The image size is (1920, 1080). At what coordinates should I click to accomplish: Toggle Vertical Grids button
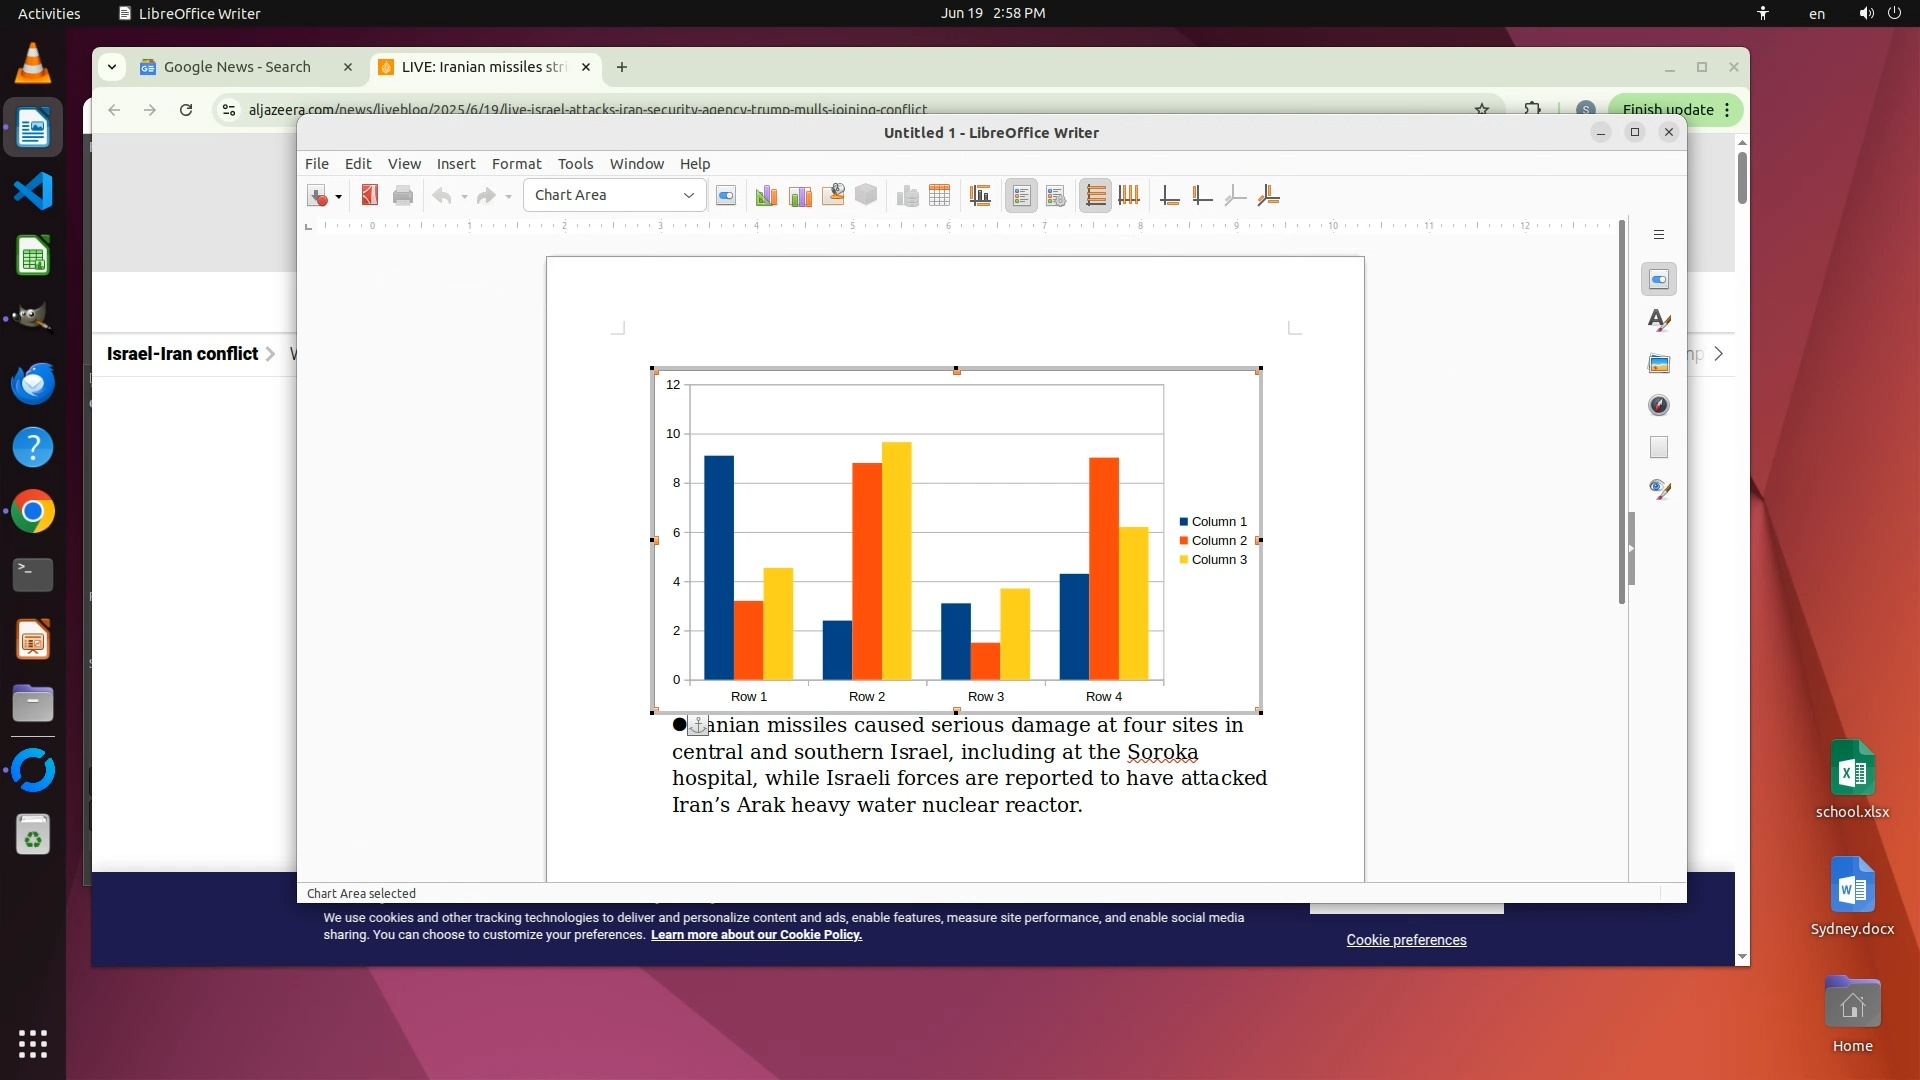pyautogui.click(x=1129, y=196)
